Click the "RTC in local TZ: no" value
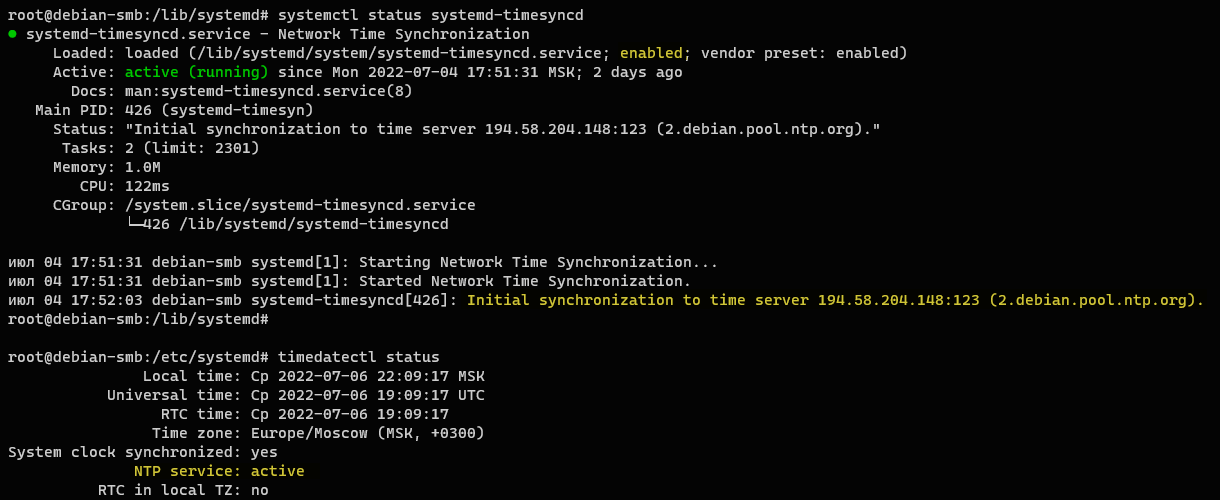1220x500 pixels. click(260, 490)
